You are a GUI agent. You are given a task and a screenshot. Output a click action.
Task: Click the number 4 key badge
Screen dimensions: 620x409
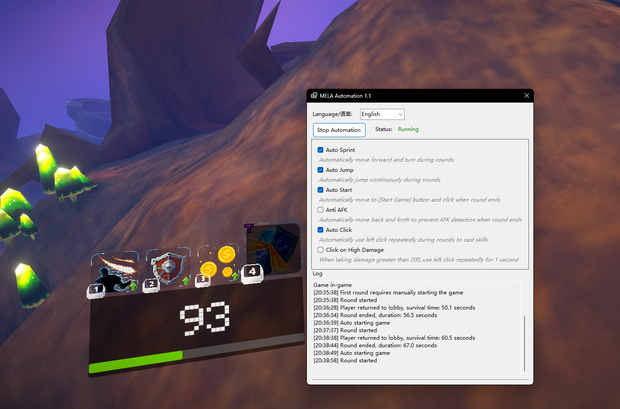(x=252, y=273)
